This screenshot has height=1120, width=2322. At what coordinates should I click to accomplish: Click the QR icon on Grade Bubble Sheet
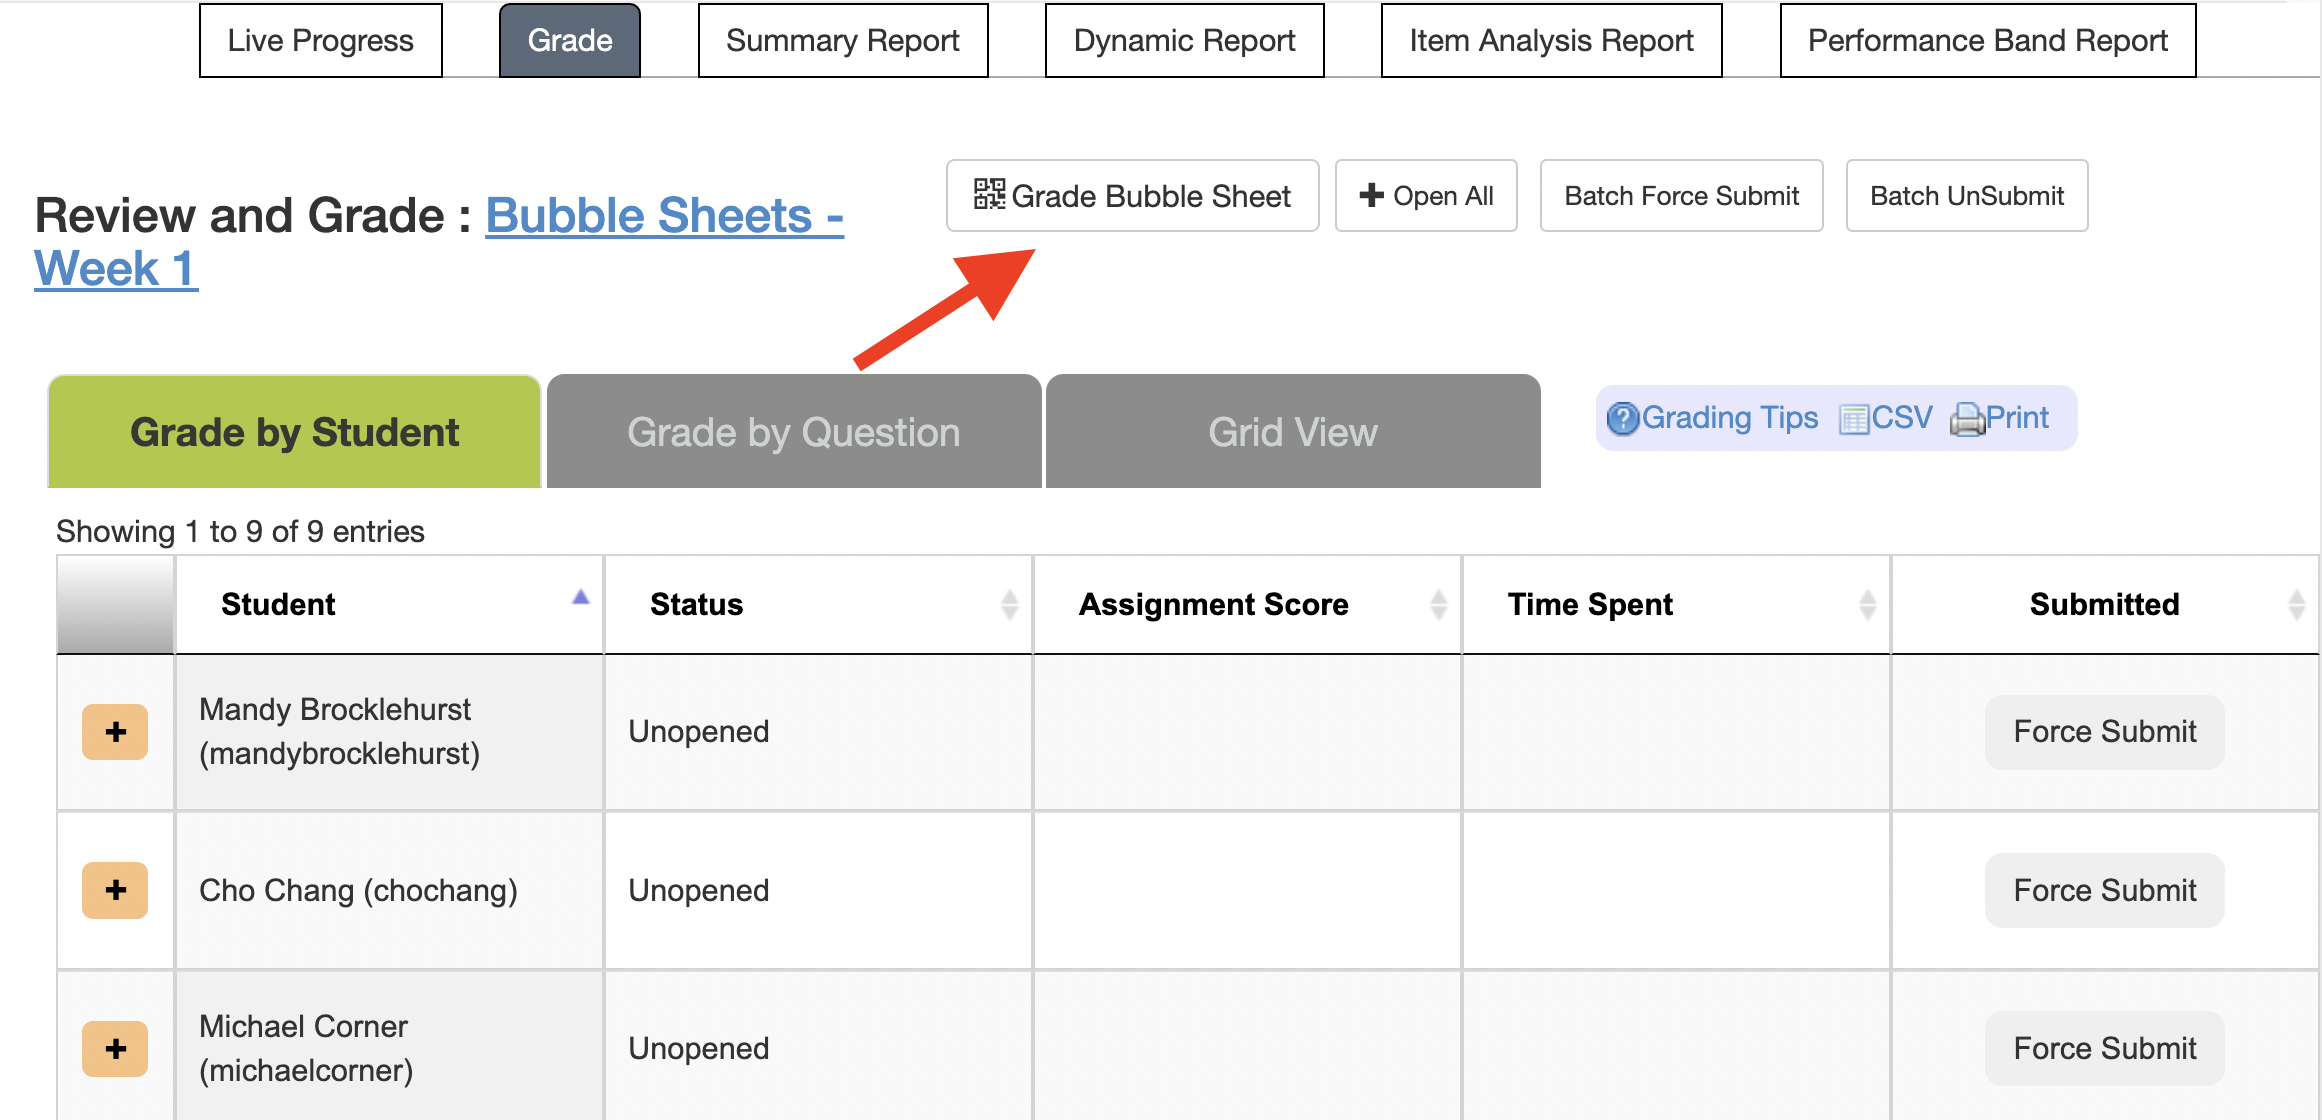pos(989,194)
